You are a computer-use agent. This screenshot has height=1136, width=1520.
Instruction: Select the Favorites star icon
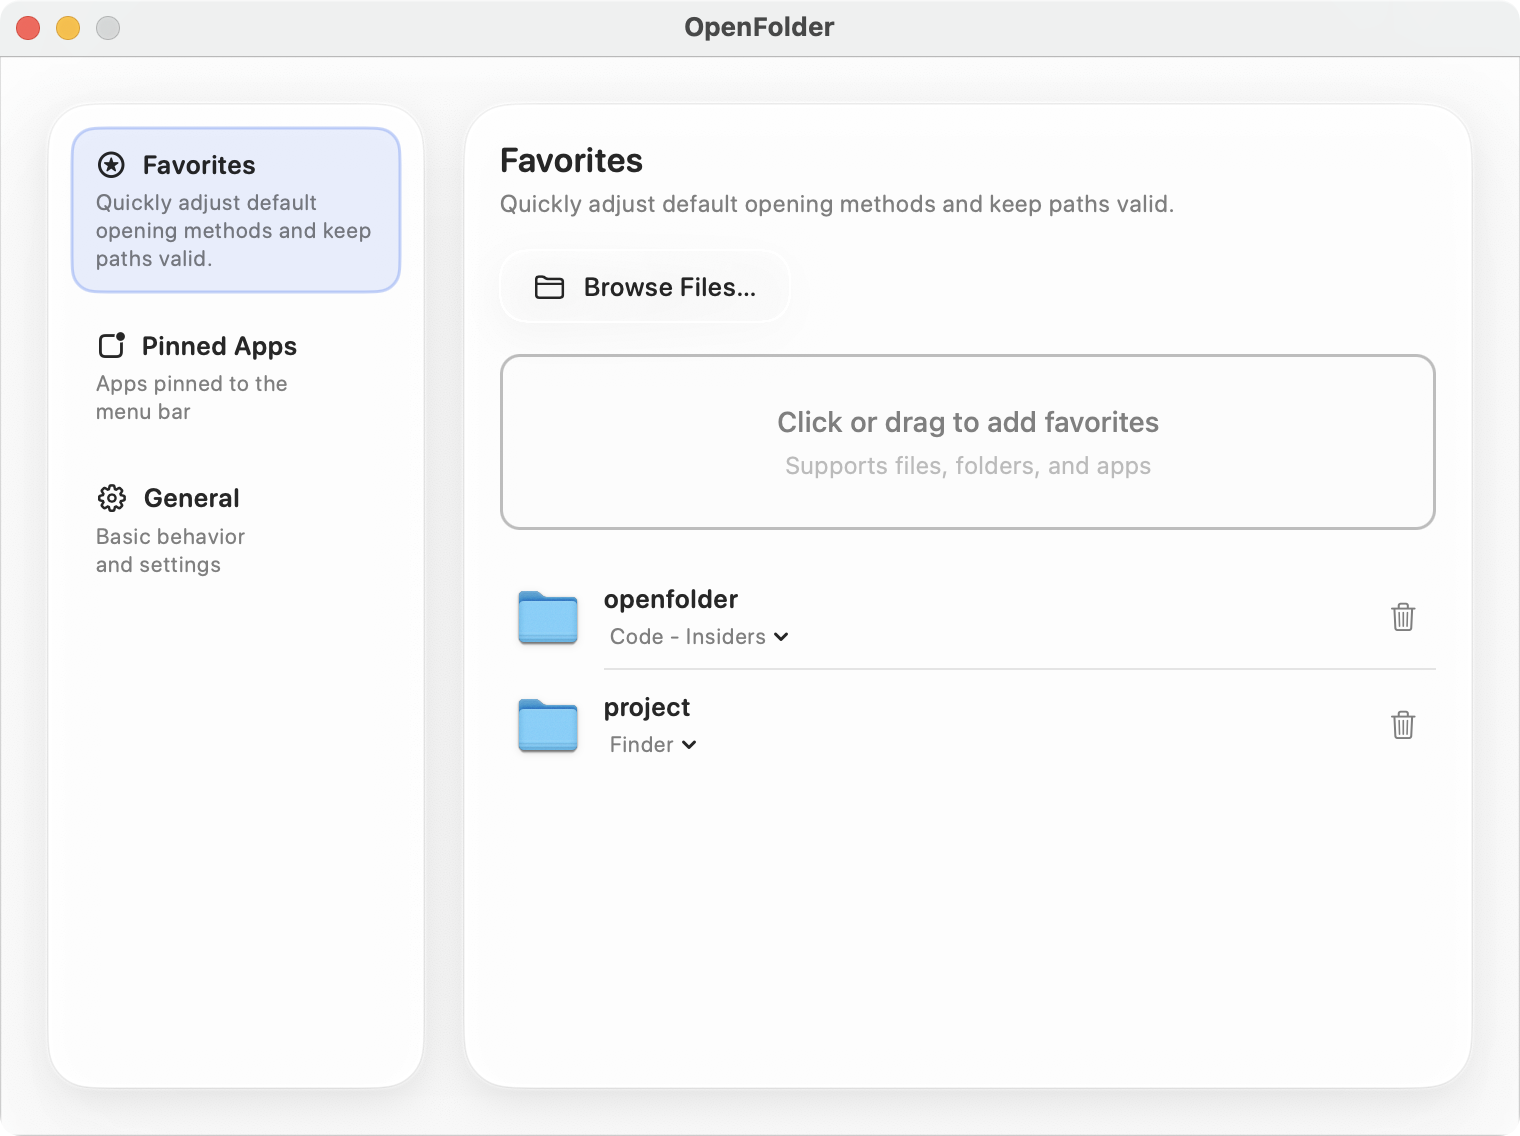point(110,165)
